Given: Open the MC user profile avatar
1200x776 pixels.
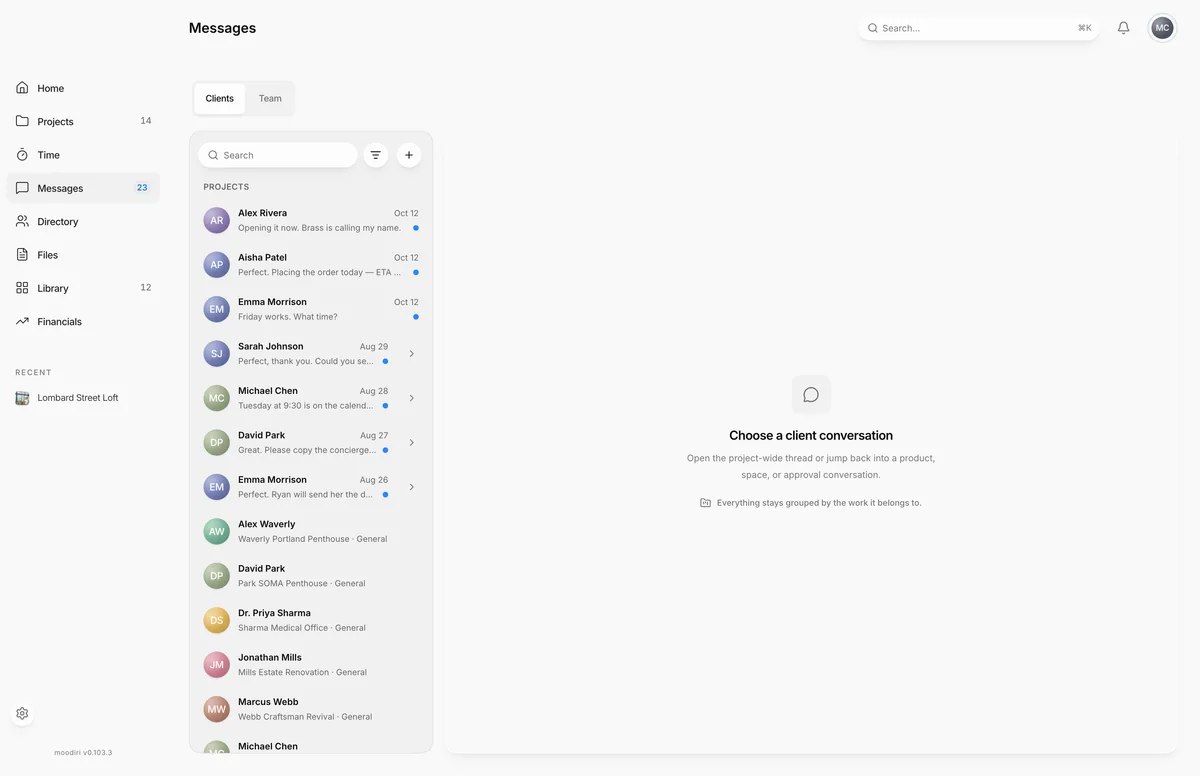Looking at the screenshot, I should click(x=1162, y=28).
